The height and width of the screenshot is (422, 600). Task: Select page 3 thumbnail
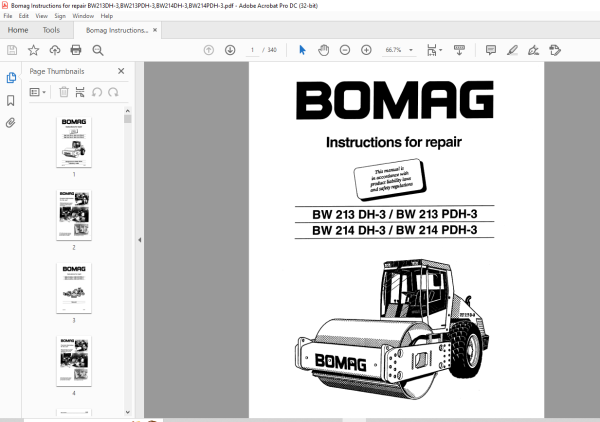click(x=74, y=288)
